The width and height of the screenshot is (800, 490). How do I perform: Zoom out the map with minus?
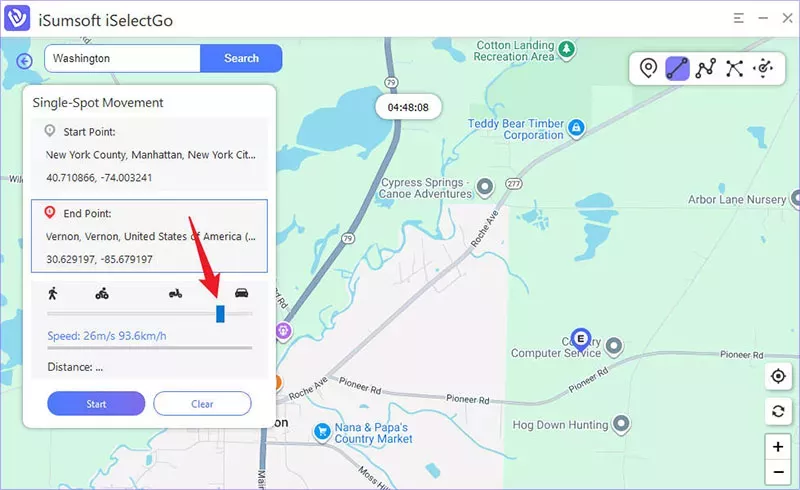coord(778,472)
